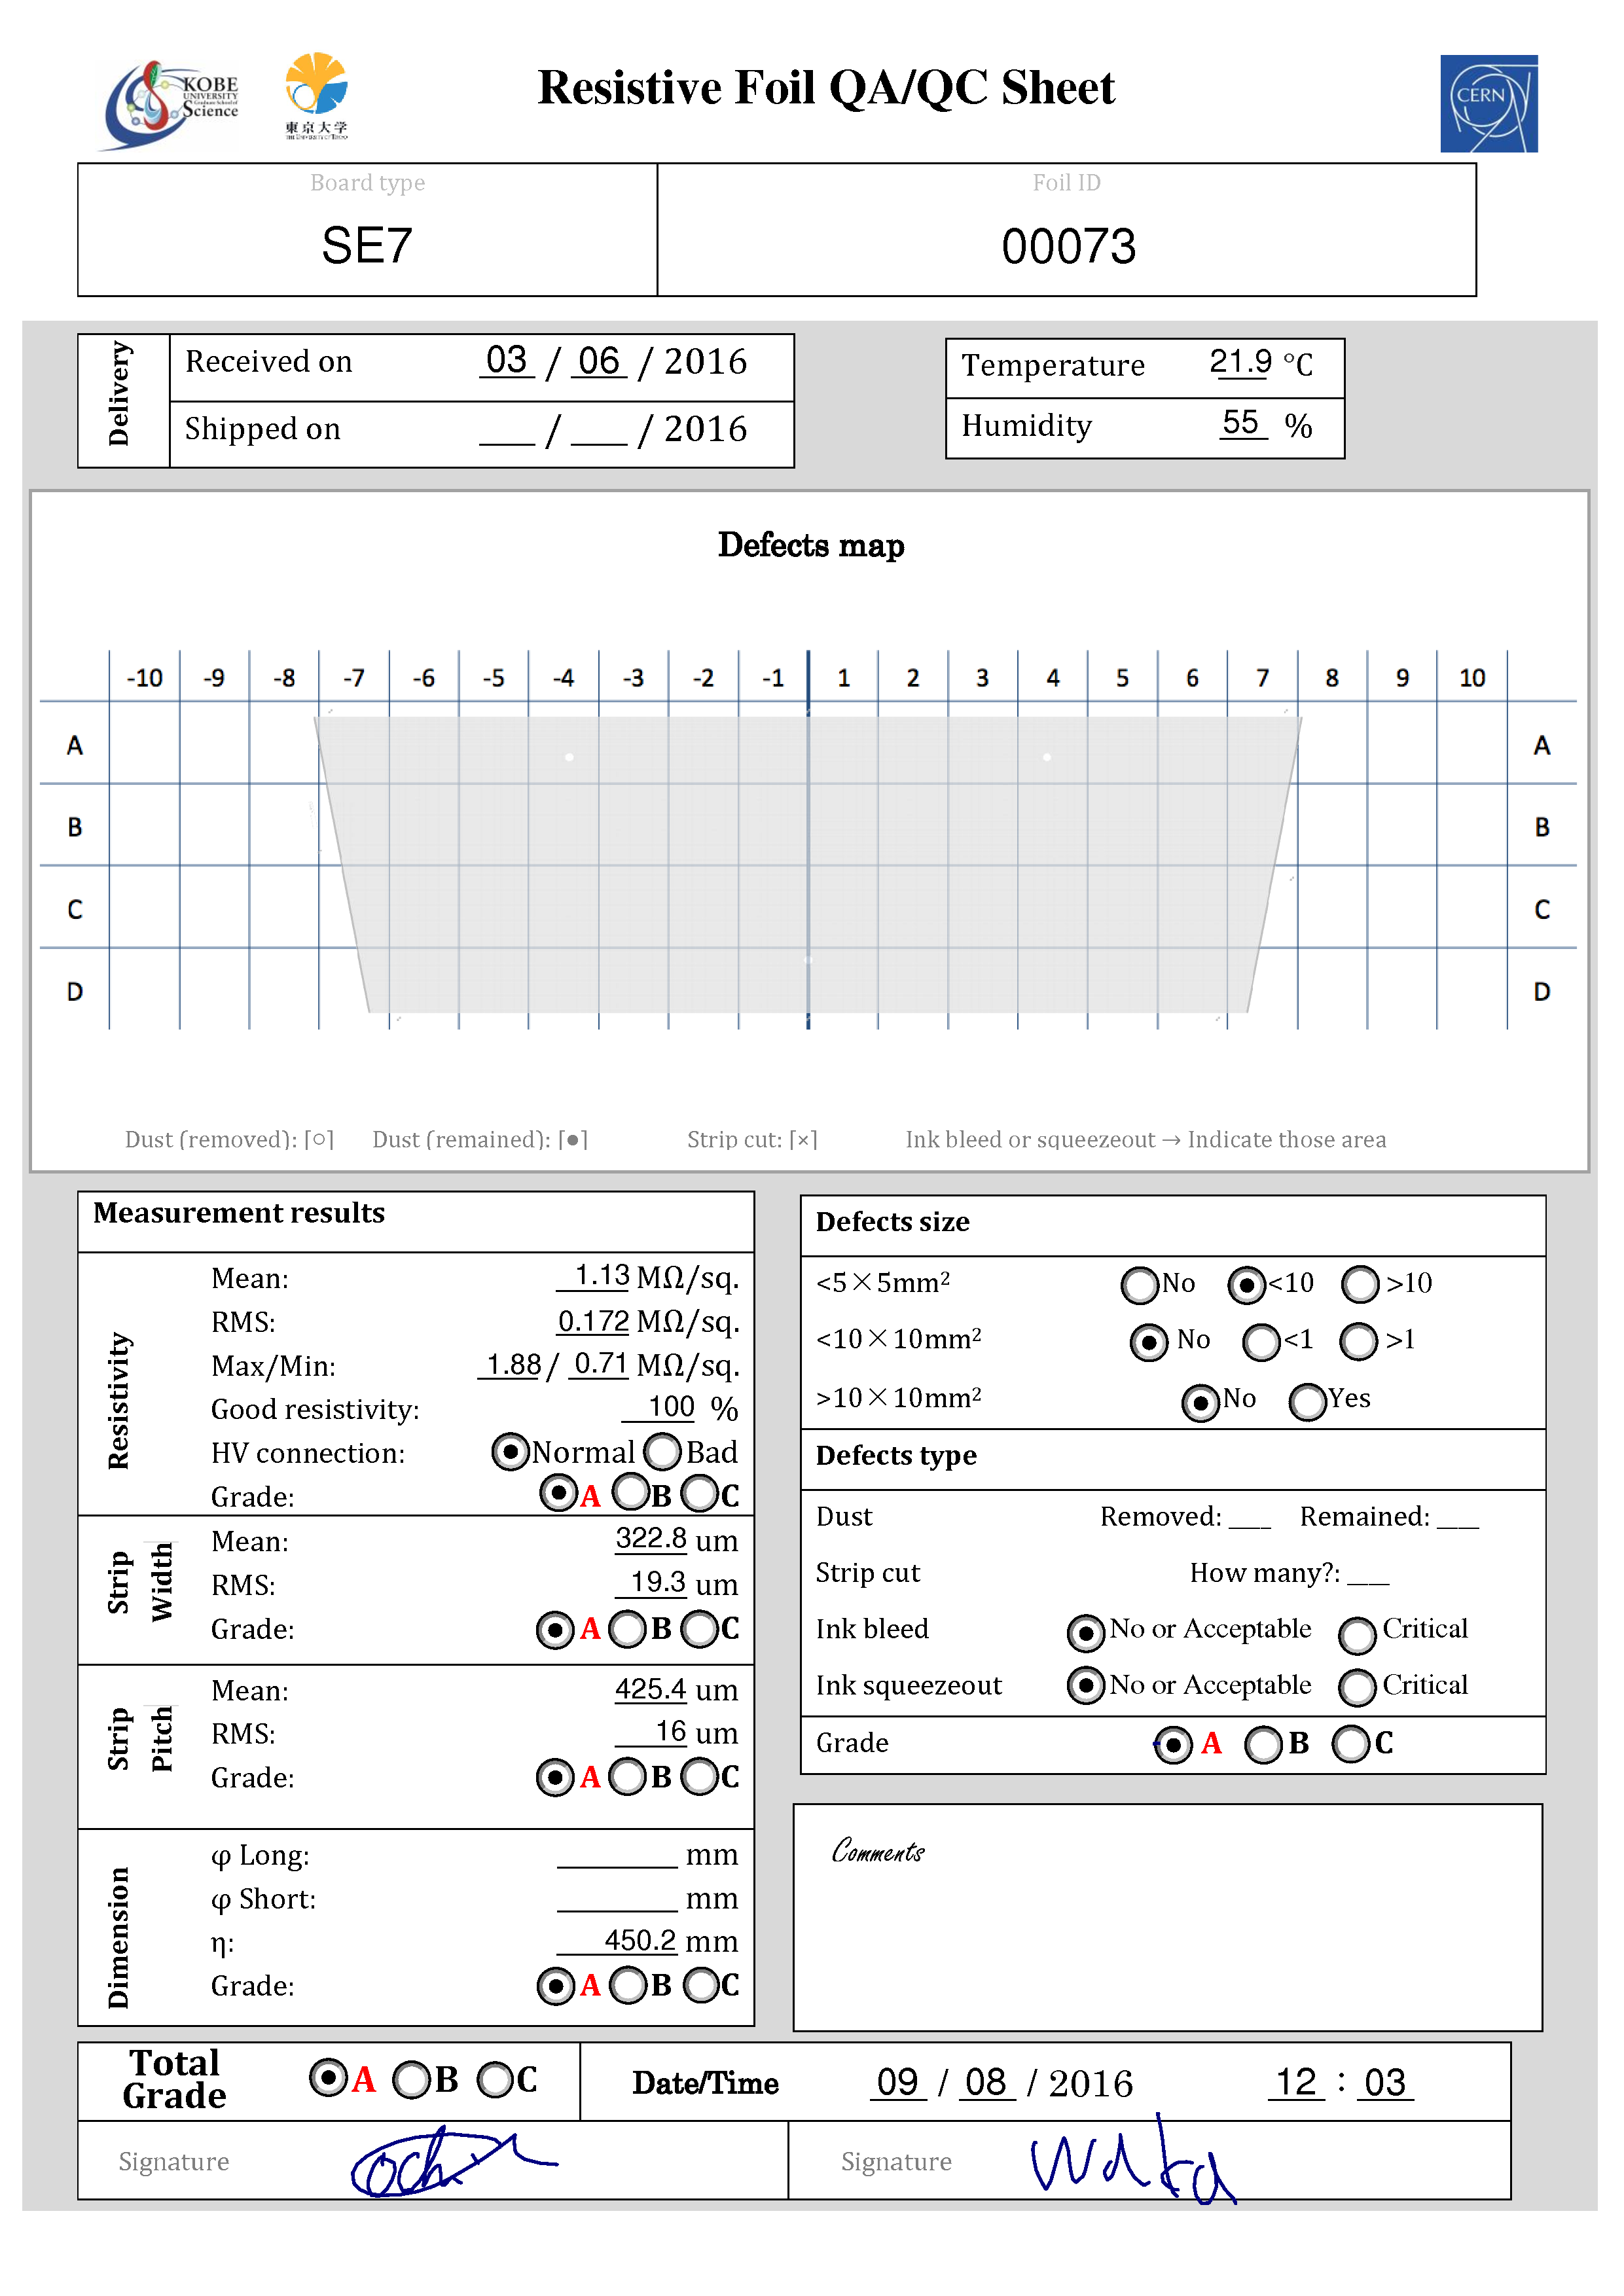Set Strip Pitch grade to C

click(x=699, y=1778)
